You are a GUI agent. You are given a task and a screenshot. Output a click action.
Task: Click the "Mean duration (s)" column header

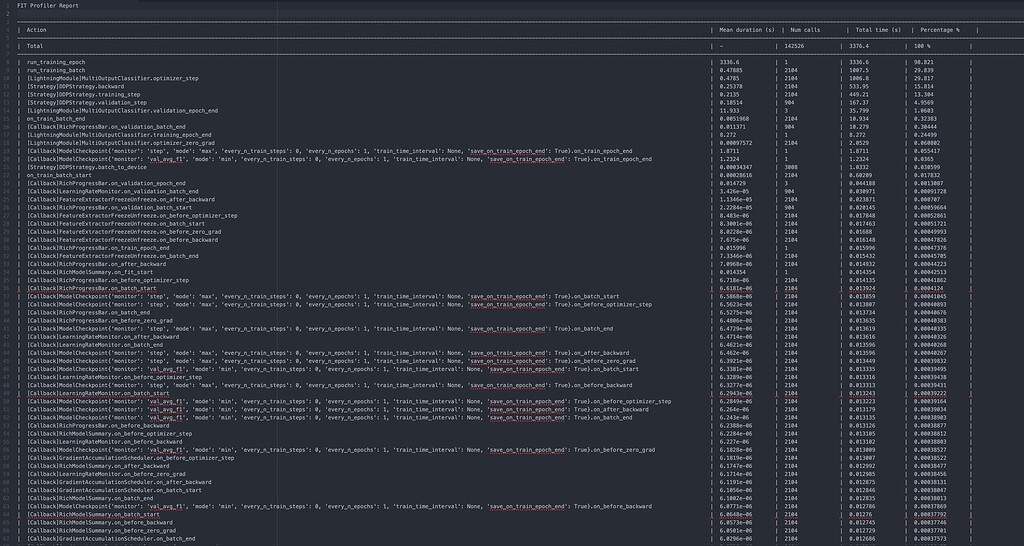747,30
